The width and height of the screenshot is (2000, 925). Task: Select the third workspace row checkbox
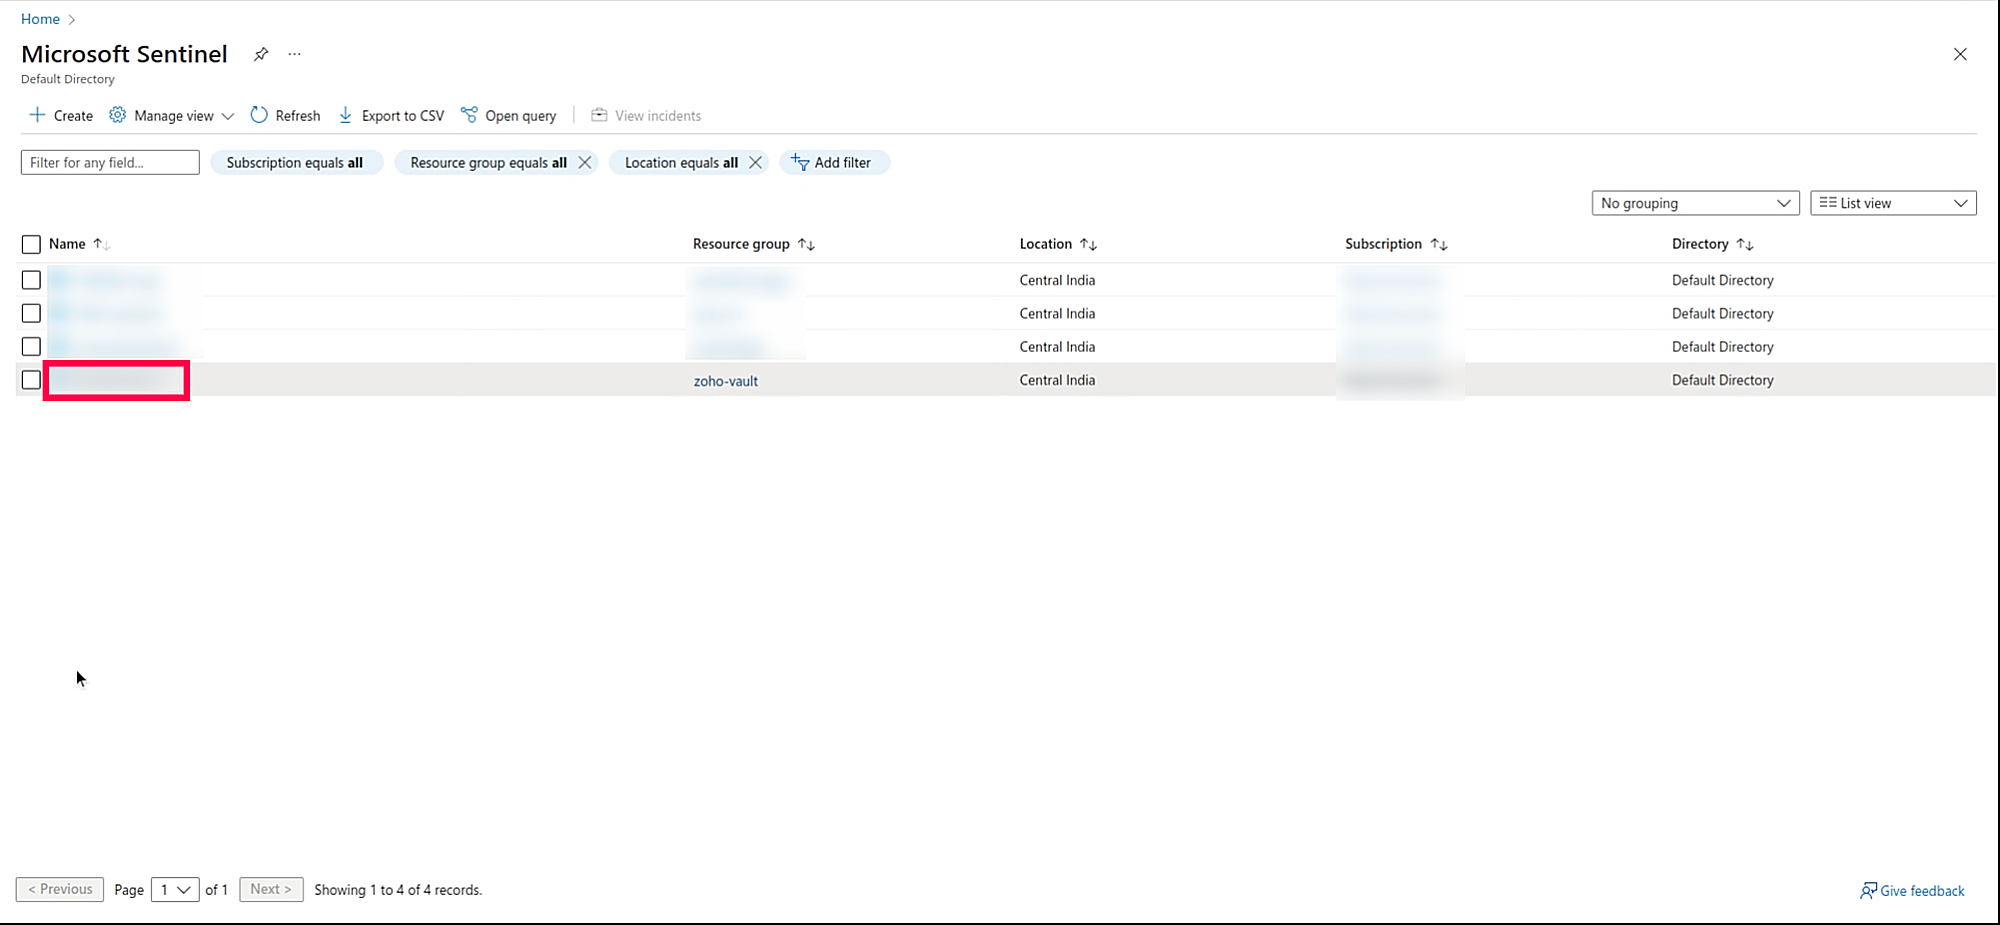(x=31, y=346)
